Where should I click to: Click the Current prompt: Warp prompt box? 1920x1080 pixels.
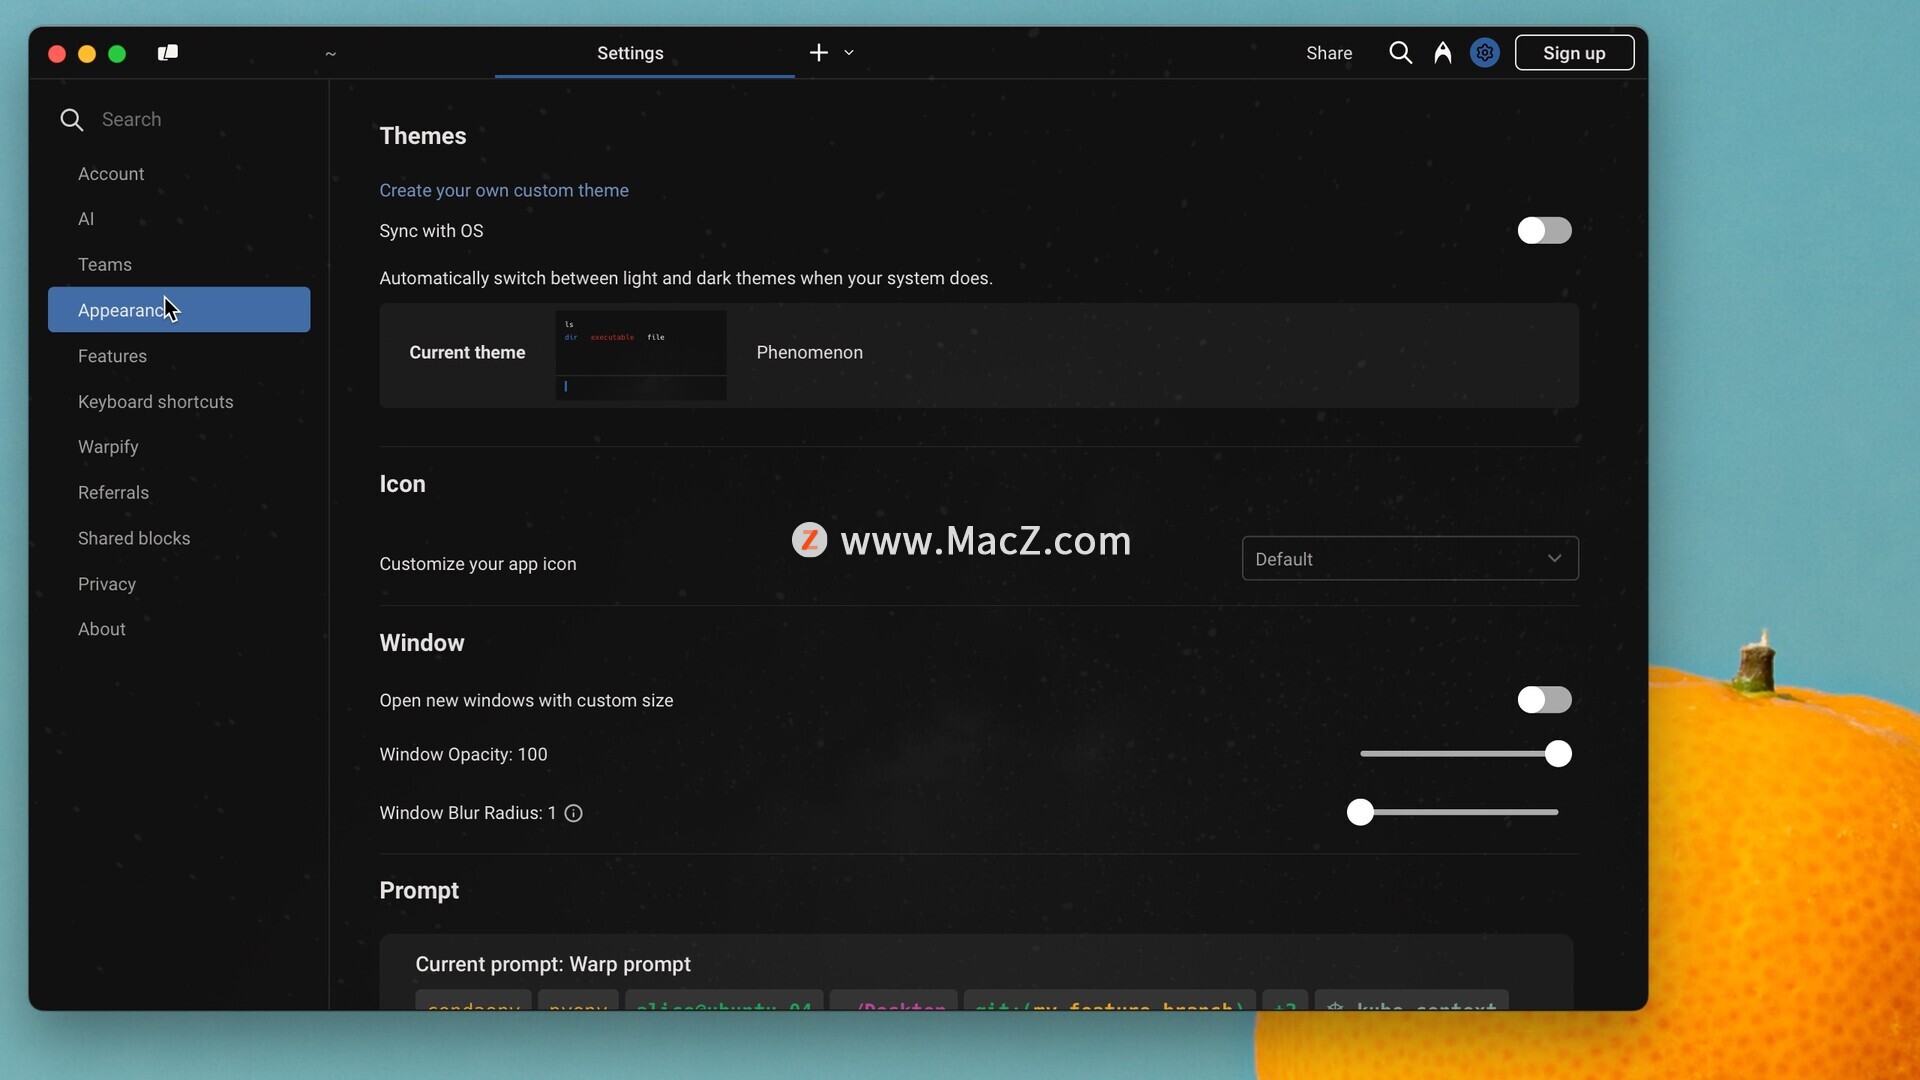click(x=976, y=972)
